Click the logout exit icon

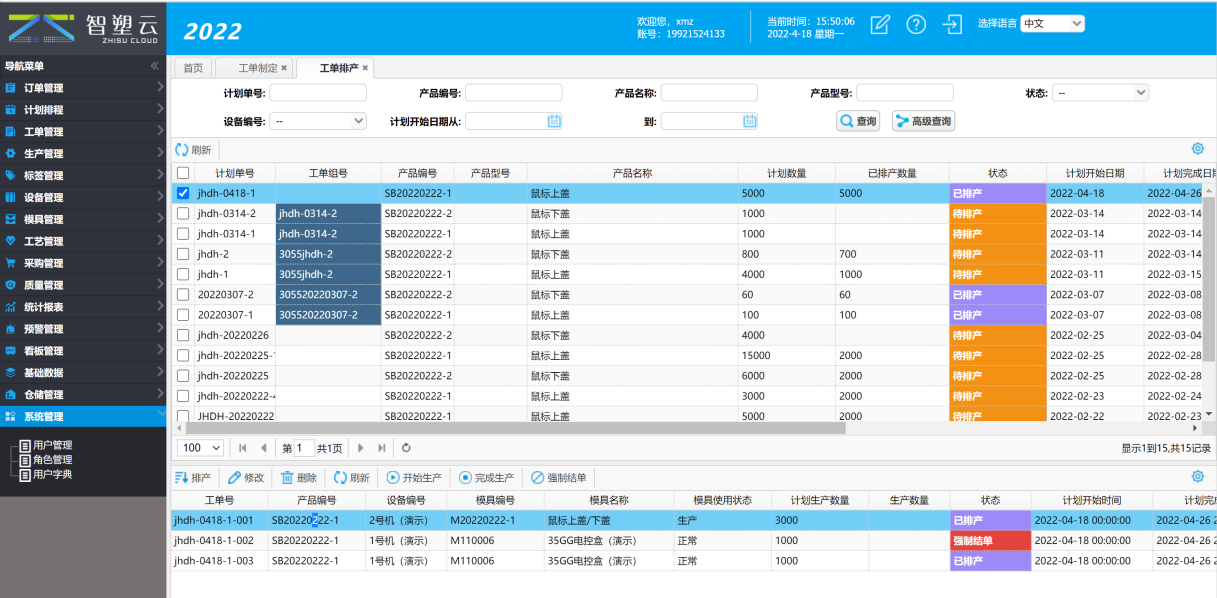[954, 25]
